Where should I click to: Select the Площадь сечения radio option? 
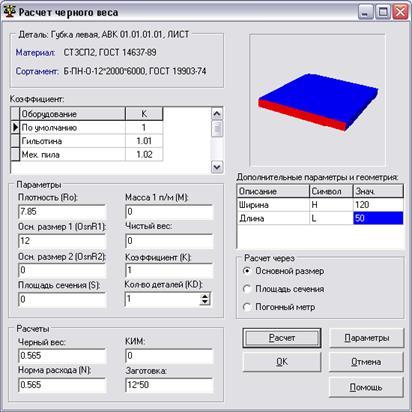point(247,289)
